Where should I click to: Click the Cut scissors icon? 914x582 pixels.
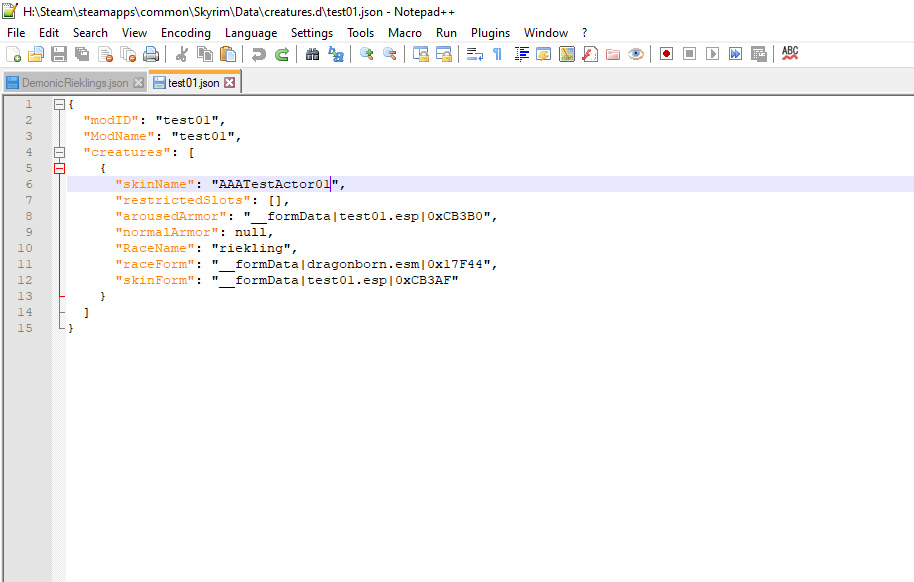(182, 54)
